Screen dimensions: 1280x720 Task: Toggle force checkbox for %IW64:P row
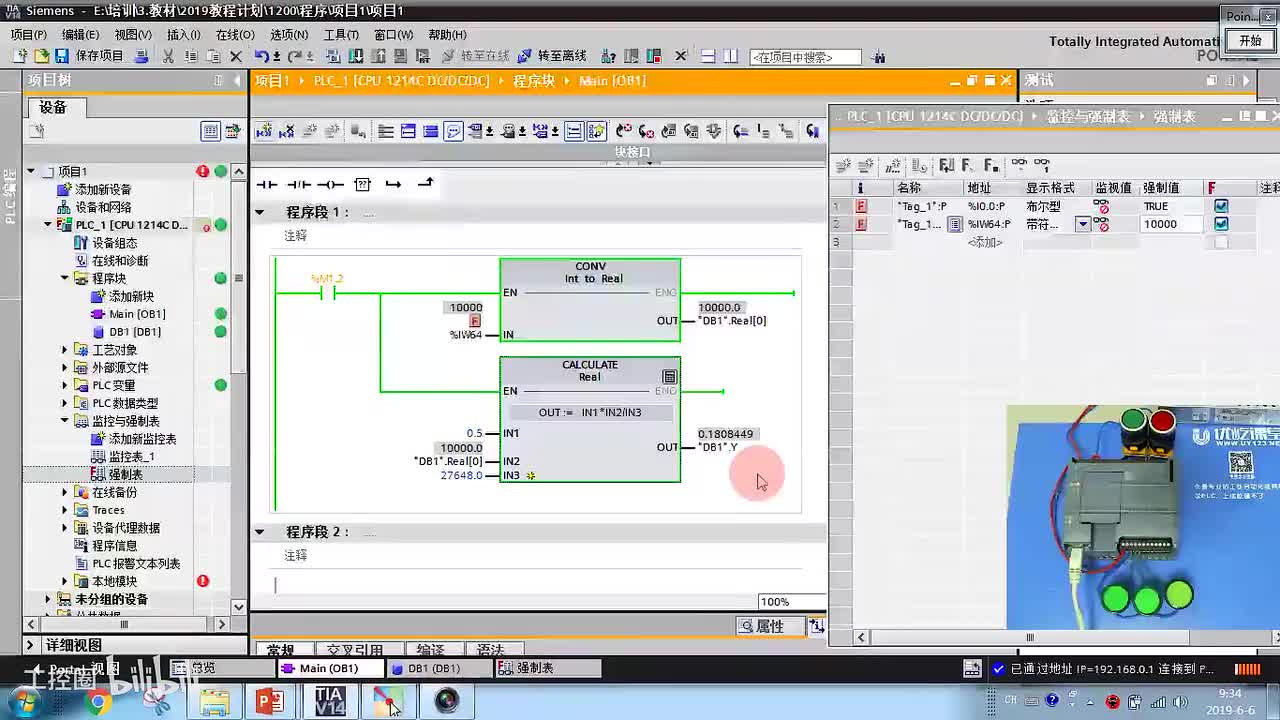coord(1221,224)
